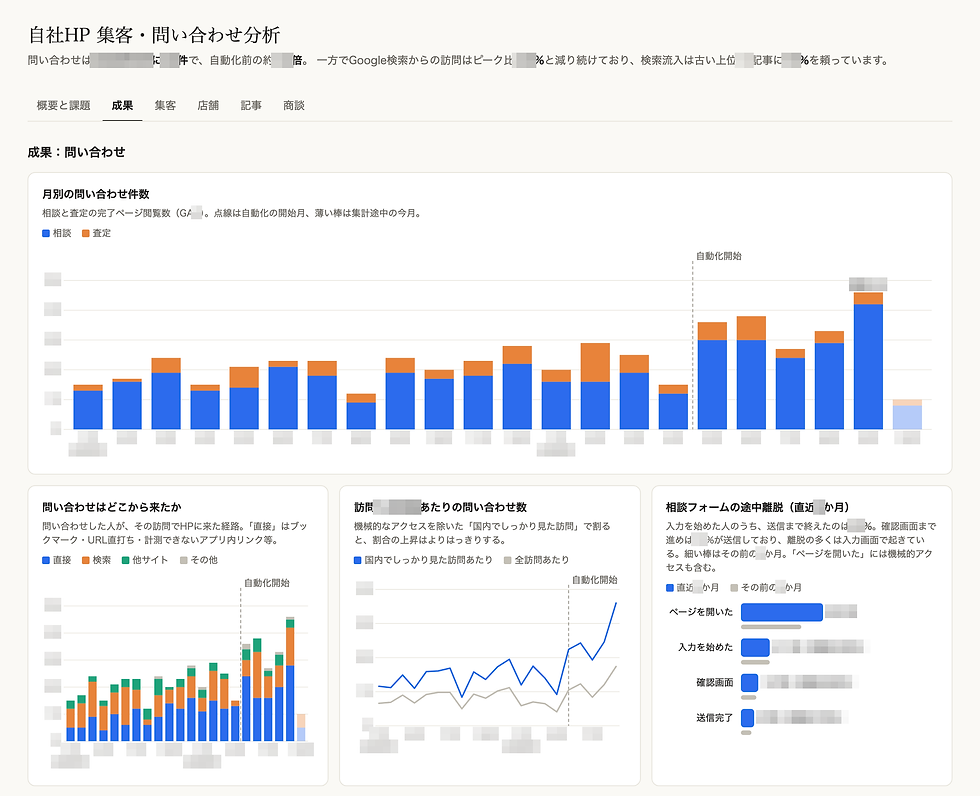Image resolution: width=980 pixels, height=796 pixels.
Task: Switch to the 商談 tab
Action: point(294,106)
